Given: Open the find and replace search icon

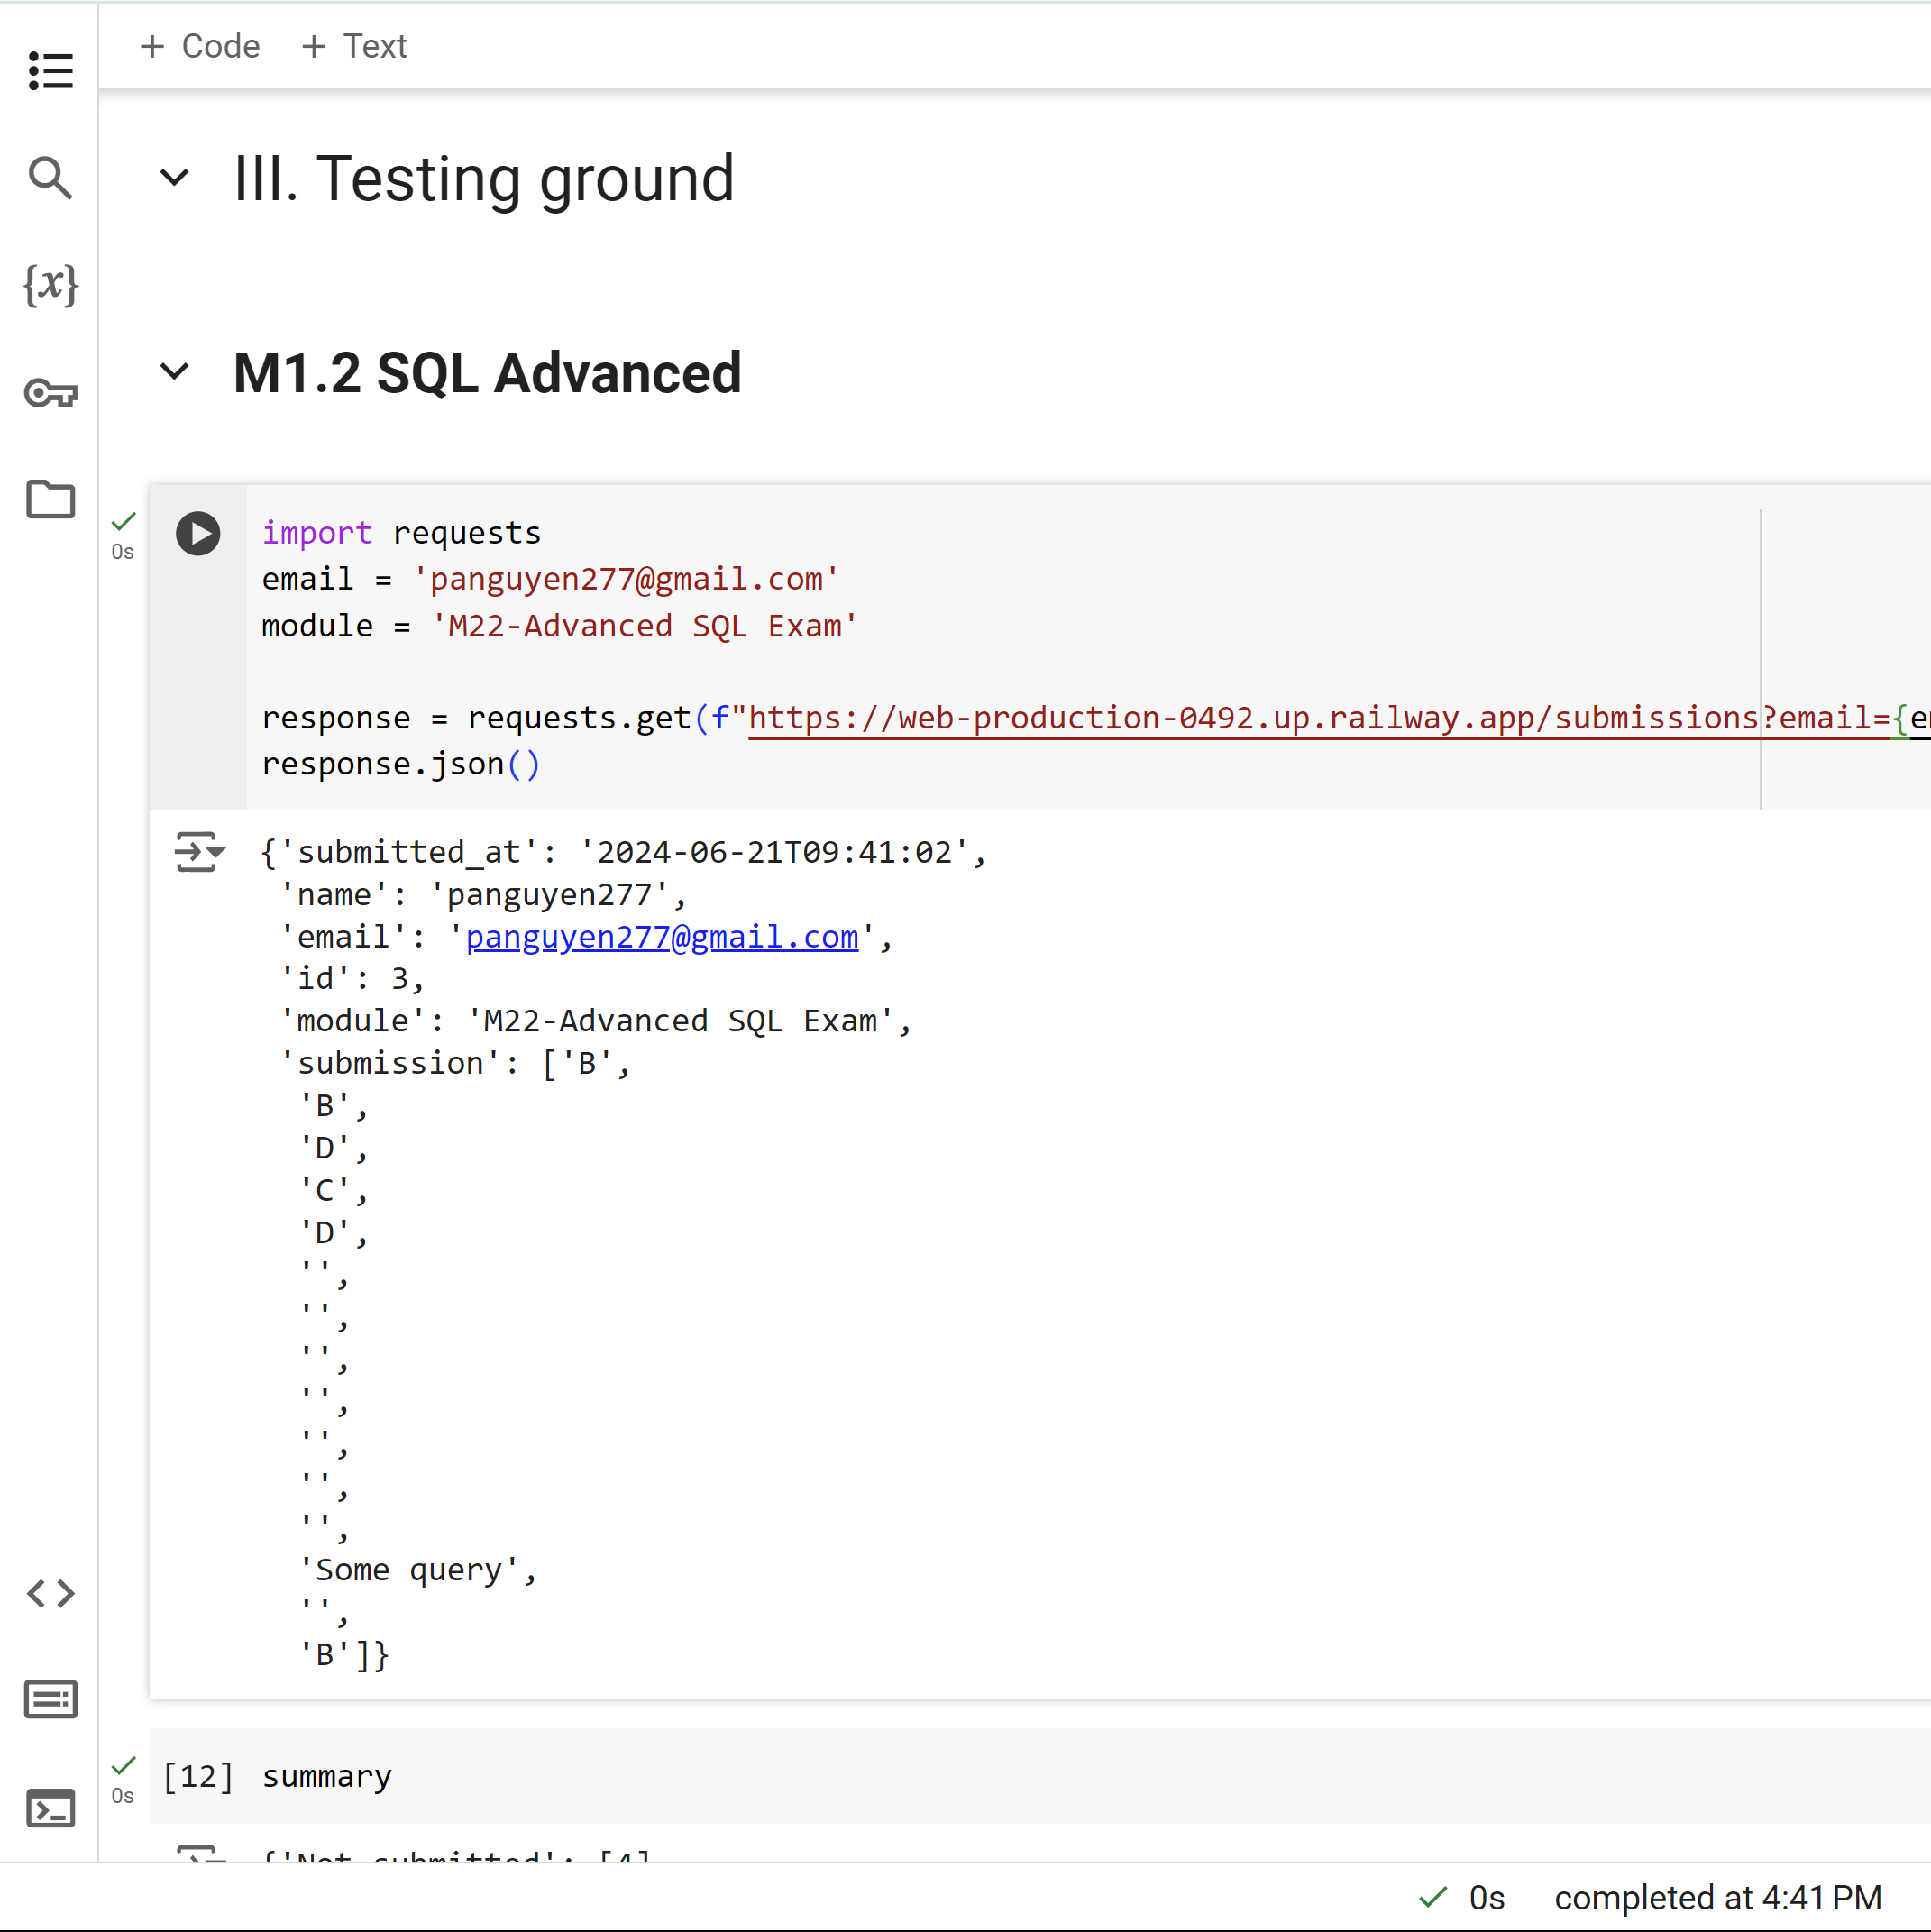Looking at the screenshot, I should [x=50, y=178].
